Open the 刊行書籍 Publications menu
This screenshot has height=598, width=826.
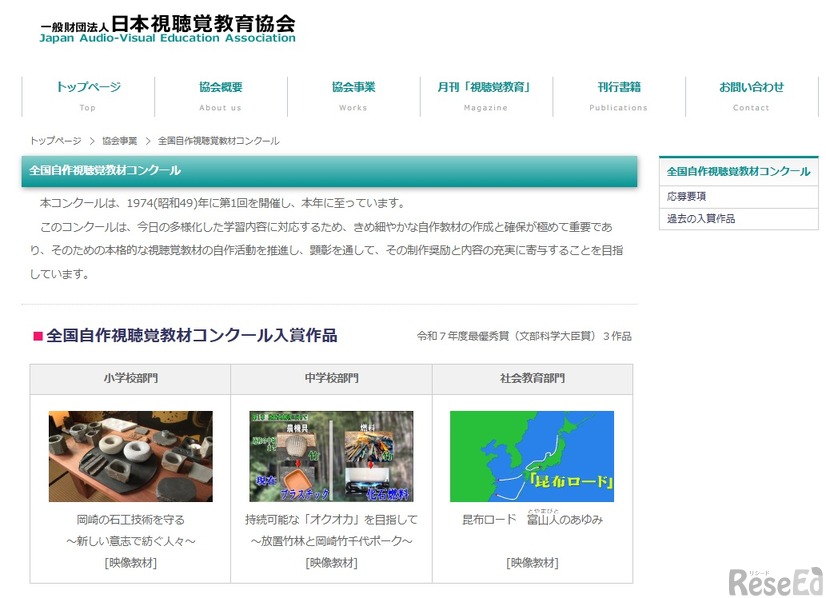[x=619, y=96]
